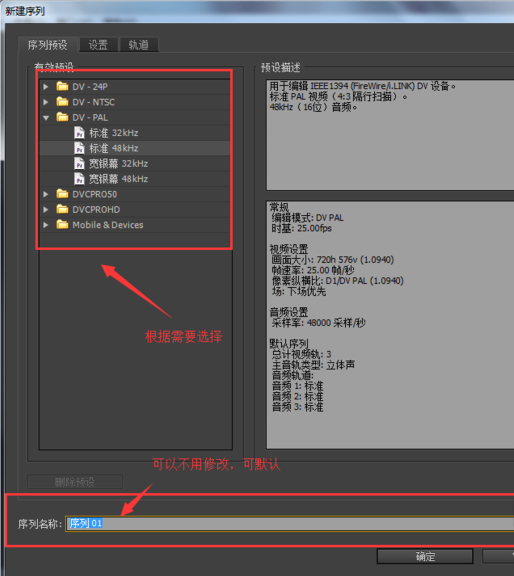Collapse the DV - PAL preset group
Image resolution: width=514 pixels, height=576 pixels.
[46, 118]
